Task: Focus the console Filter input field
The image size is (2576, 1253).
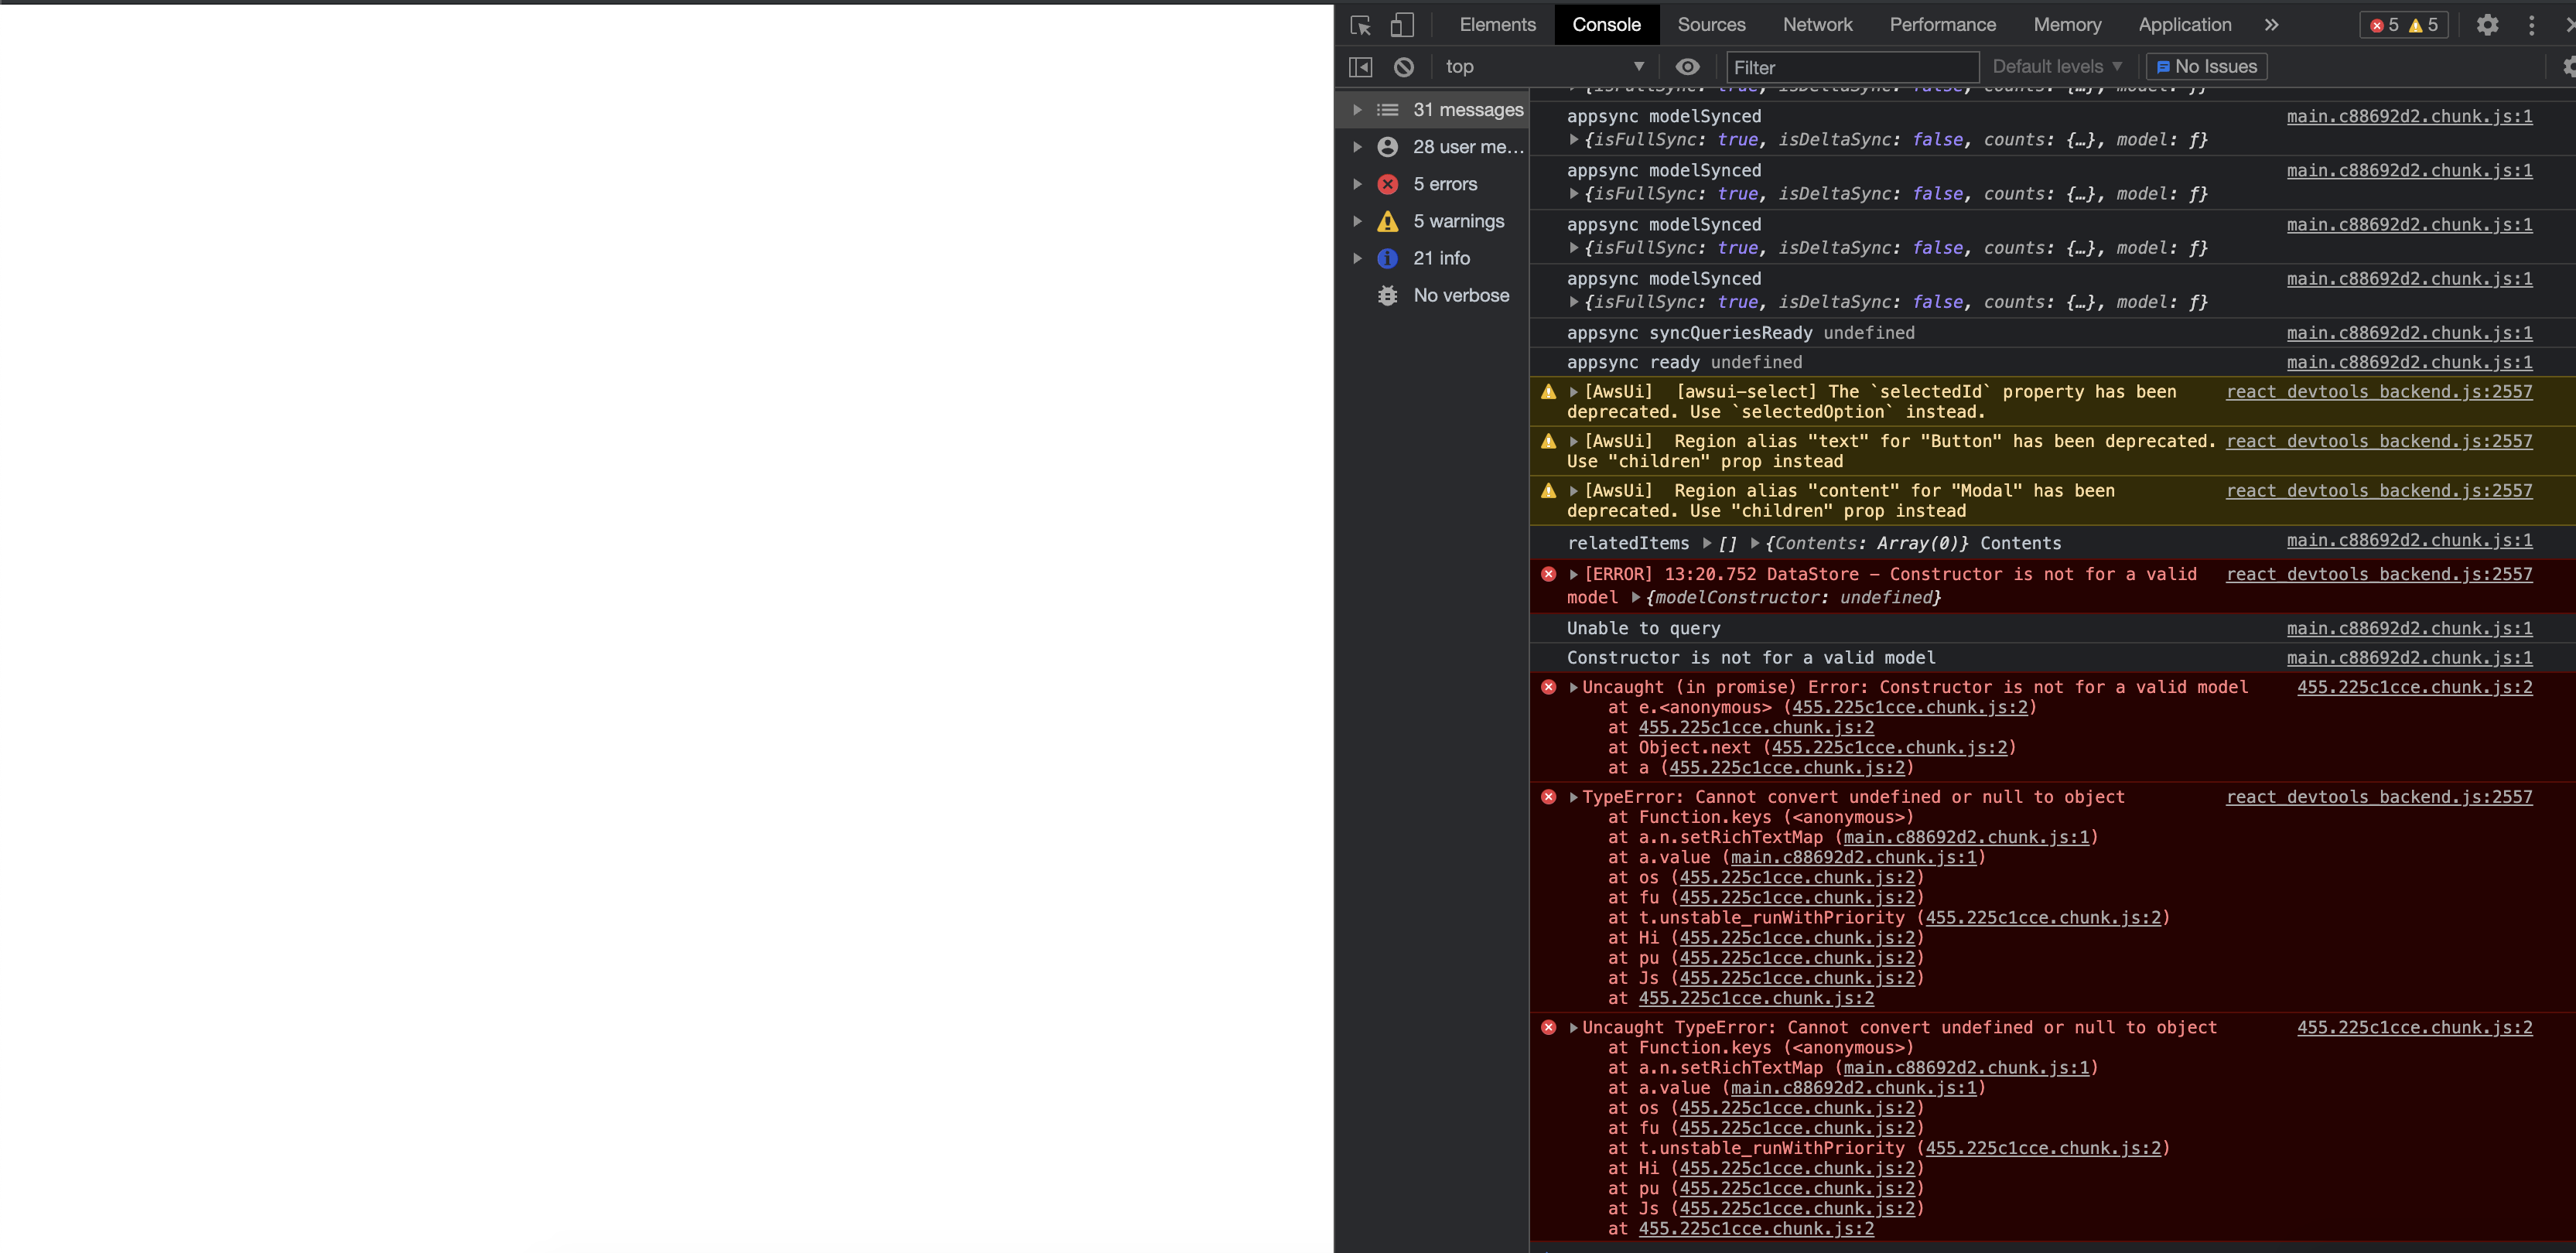Action: pos(1852,67)
